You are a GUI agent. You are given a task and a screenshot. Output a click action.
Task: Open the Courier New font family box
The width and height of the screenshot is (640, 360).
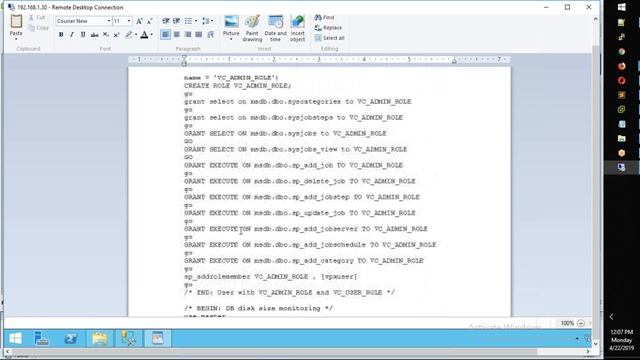83,21
